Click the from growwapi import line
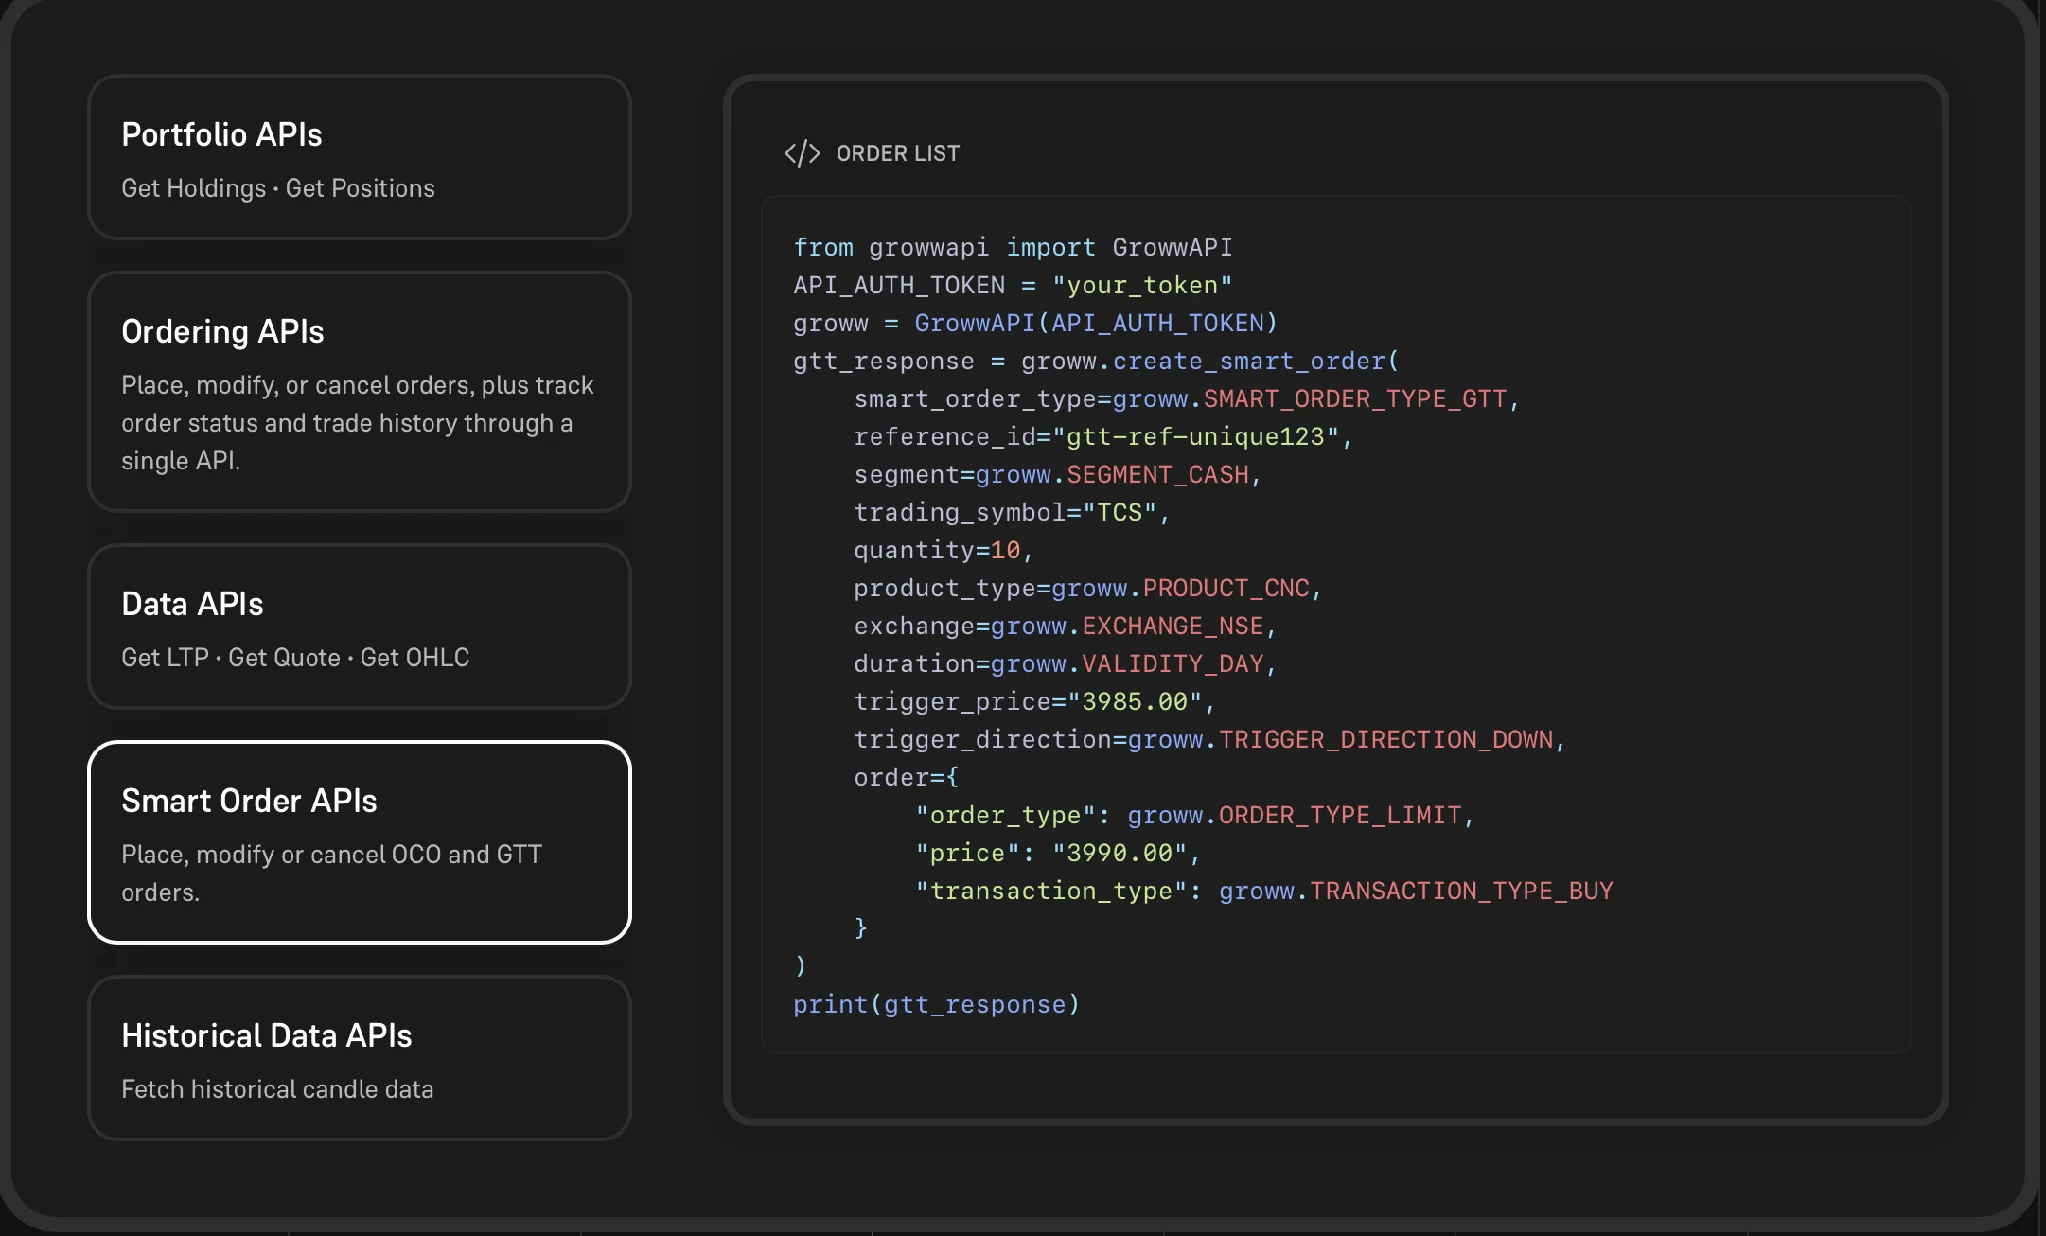Viewport: 2046px width, 1236px height. [x=1012, y=247]
